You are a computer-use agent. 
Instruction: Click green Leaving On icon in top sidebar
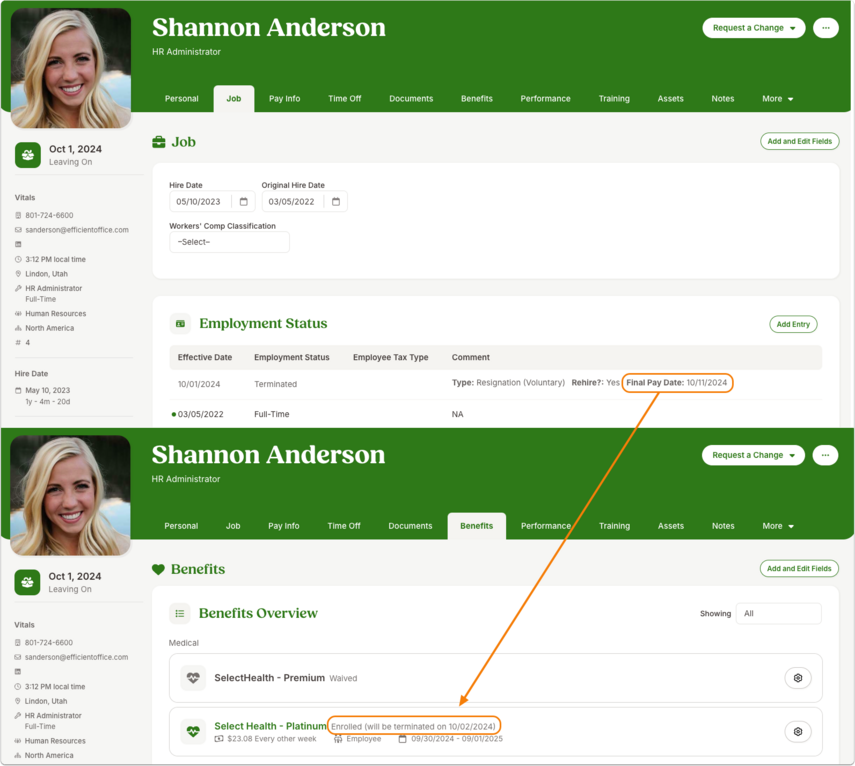point(28,155)
